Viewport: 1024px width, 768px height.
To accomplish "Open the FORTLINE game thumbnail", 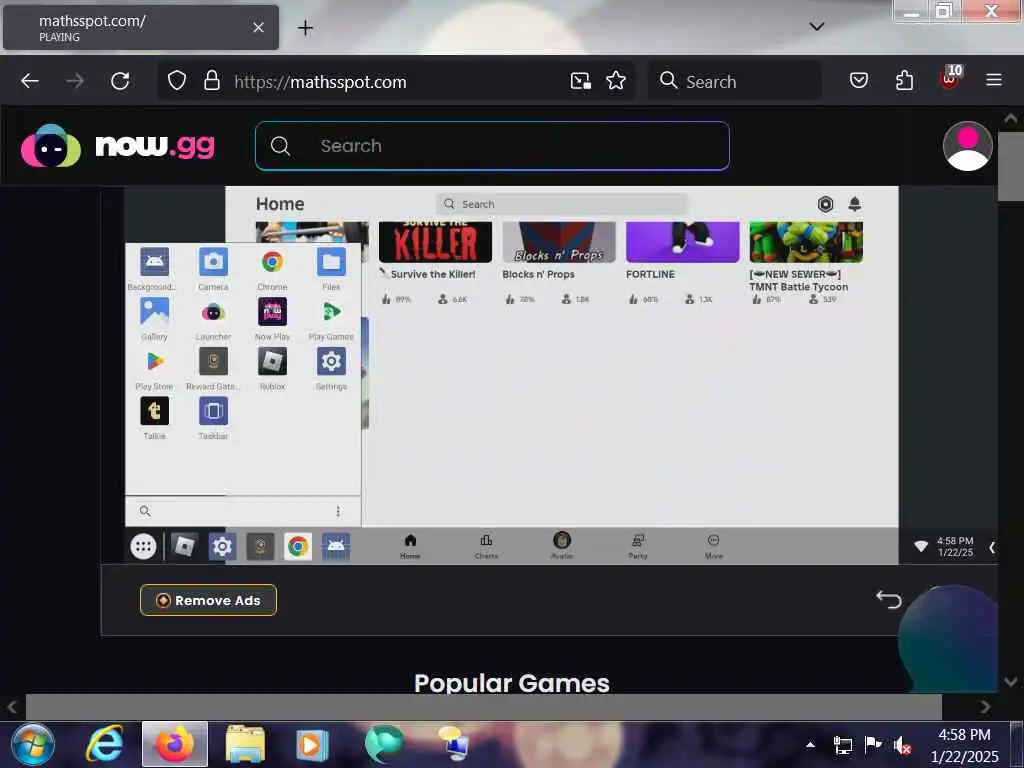I will (682, 242).
